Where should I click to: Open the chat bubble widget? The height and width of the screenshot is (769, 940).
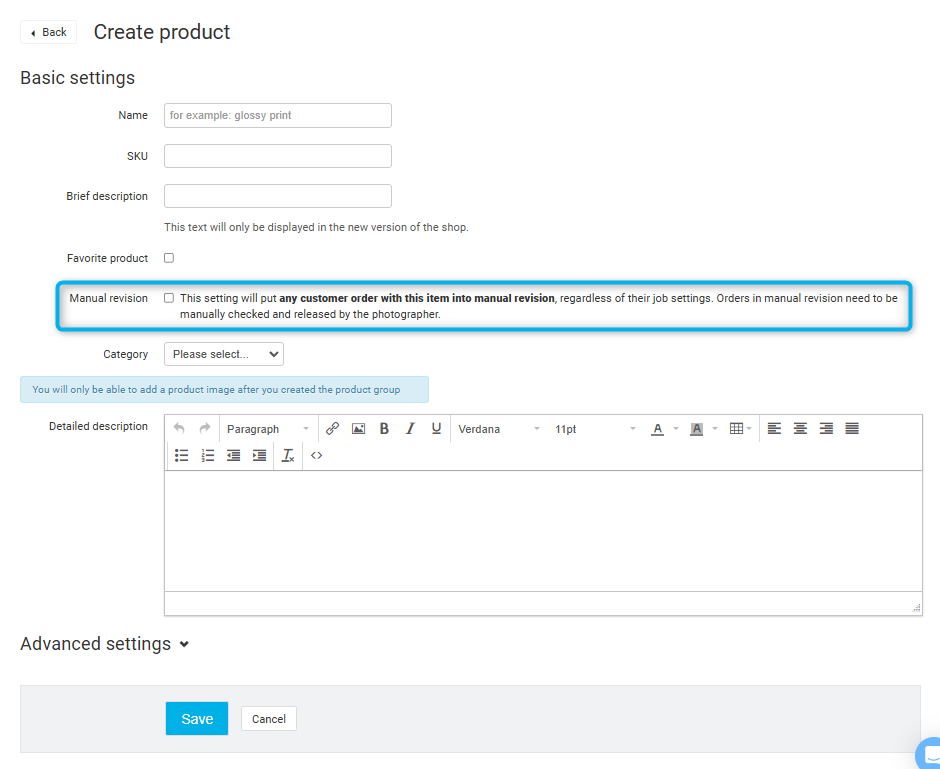pos(929,753)
